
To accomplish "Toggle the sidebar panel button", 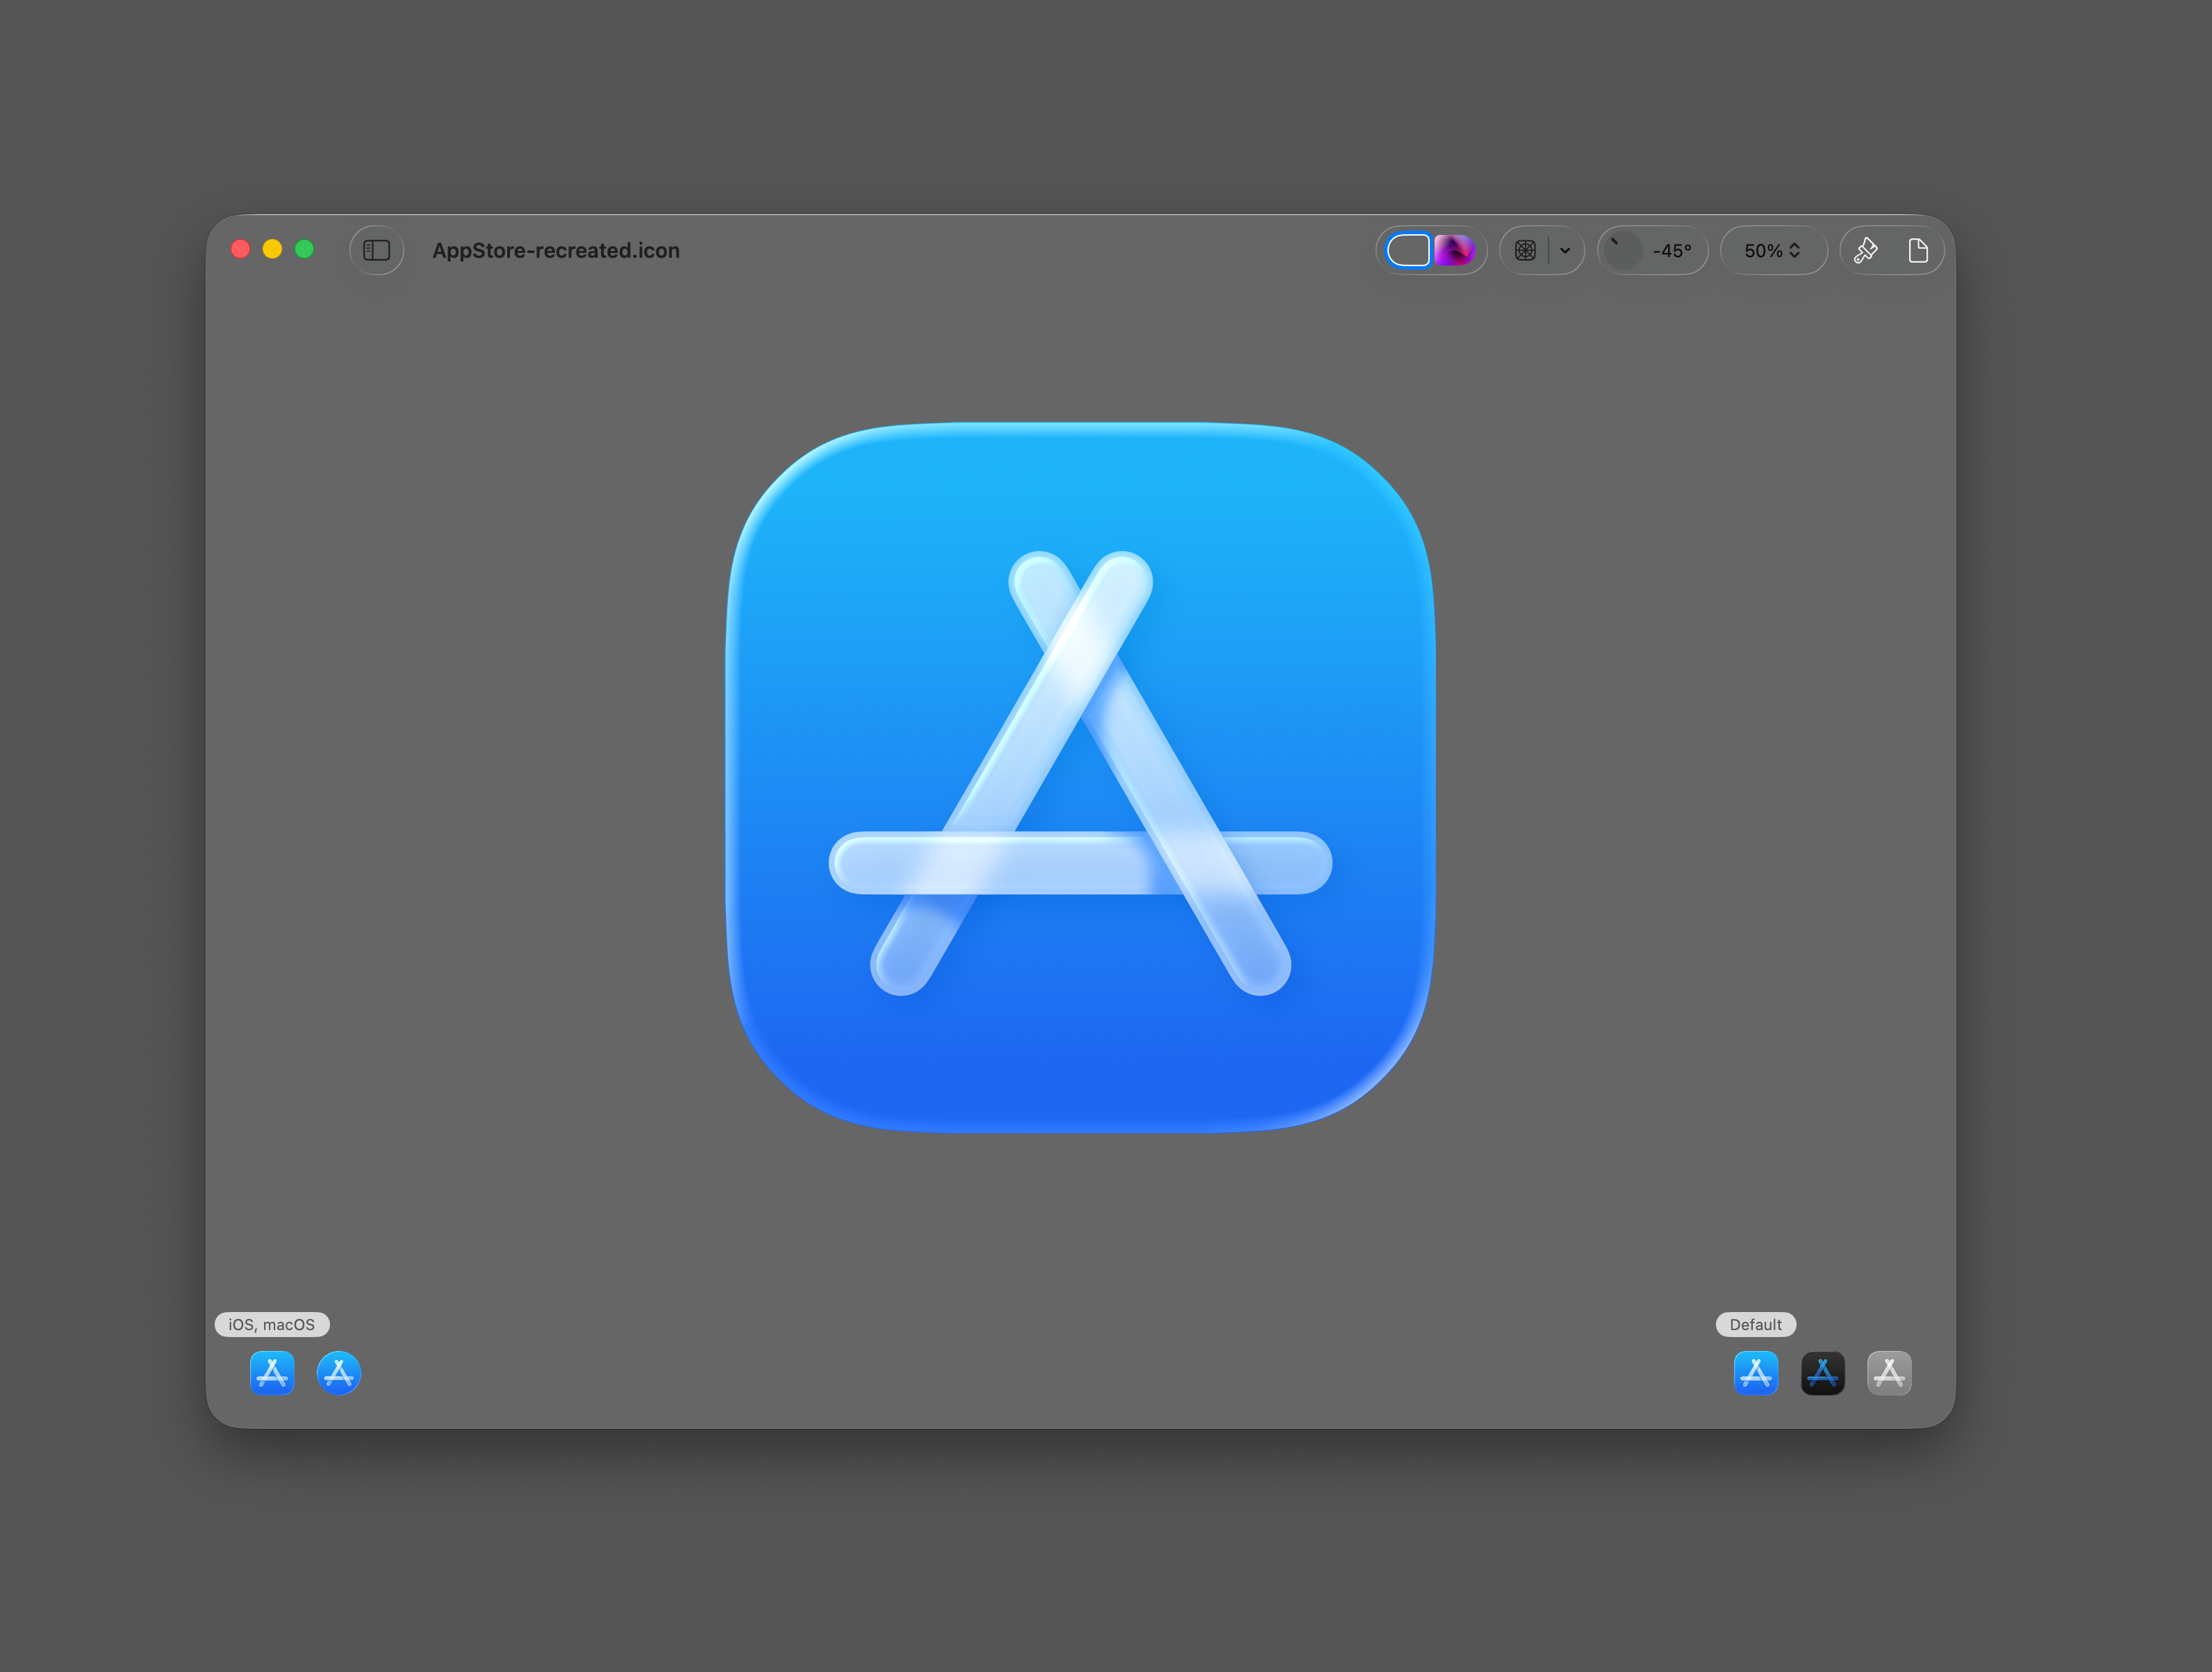I will click(376, 250).
